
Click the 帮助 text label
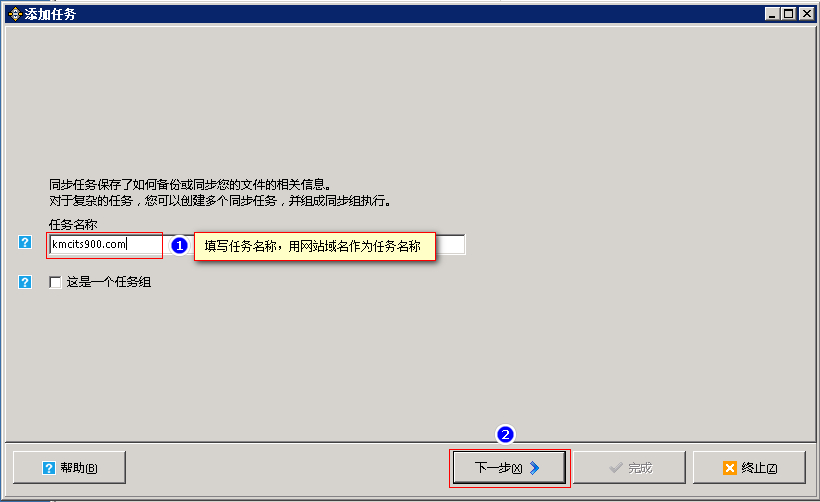pyautogui.click(x=78, y=468)
